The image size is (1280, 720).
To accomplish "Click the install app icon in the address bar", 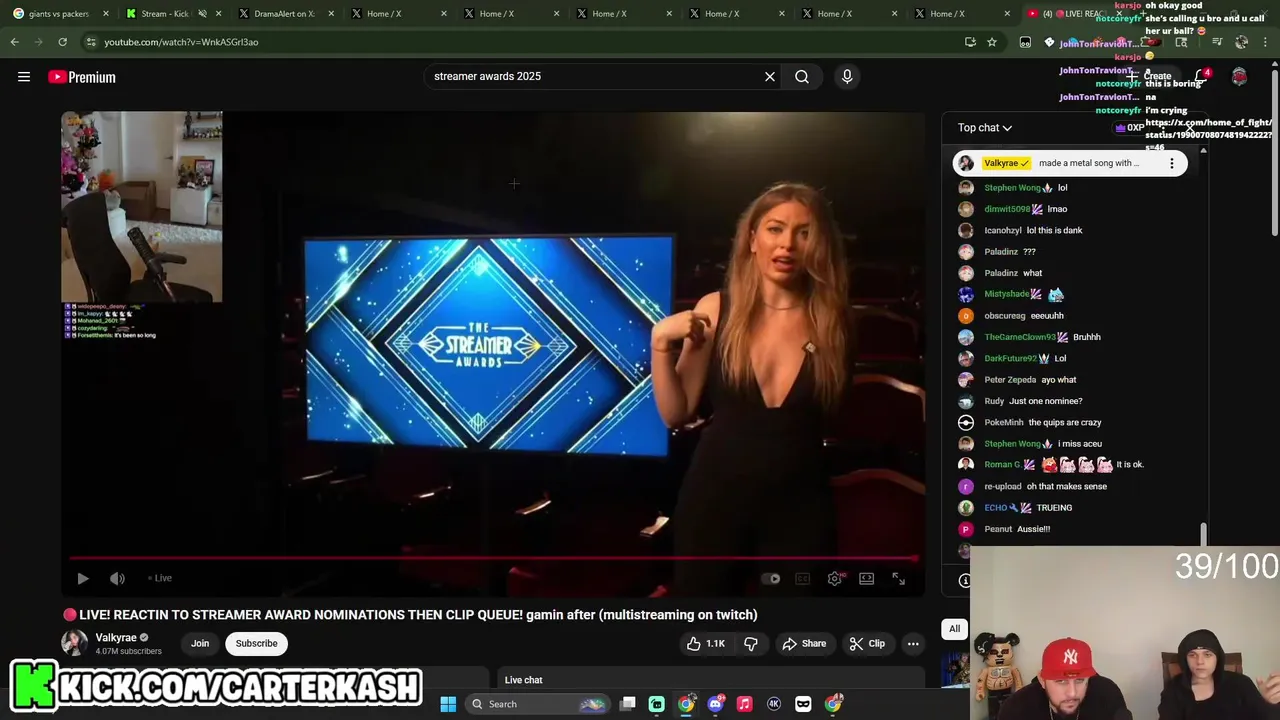I will [970, 42].
